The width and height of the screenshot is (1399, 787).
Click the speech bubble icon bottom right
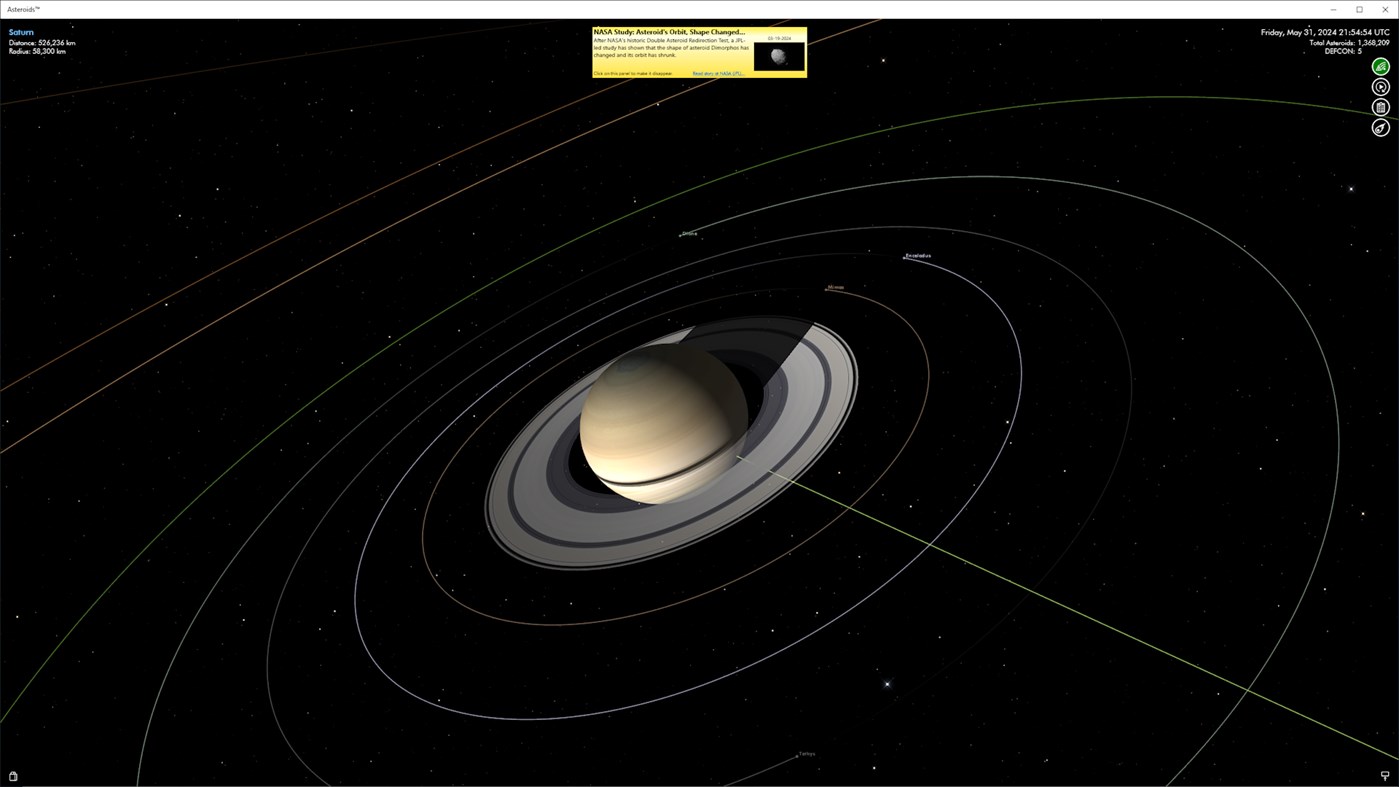tap(1385, 776)
